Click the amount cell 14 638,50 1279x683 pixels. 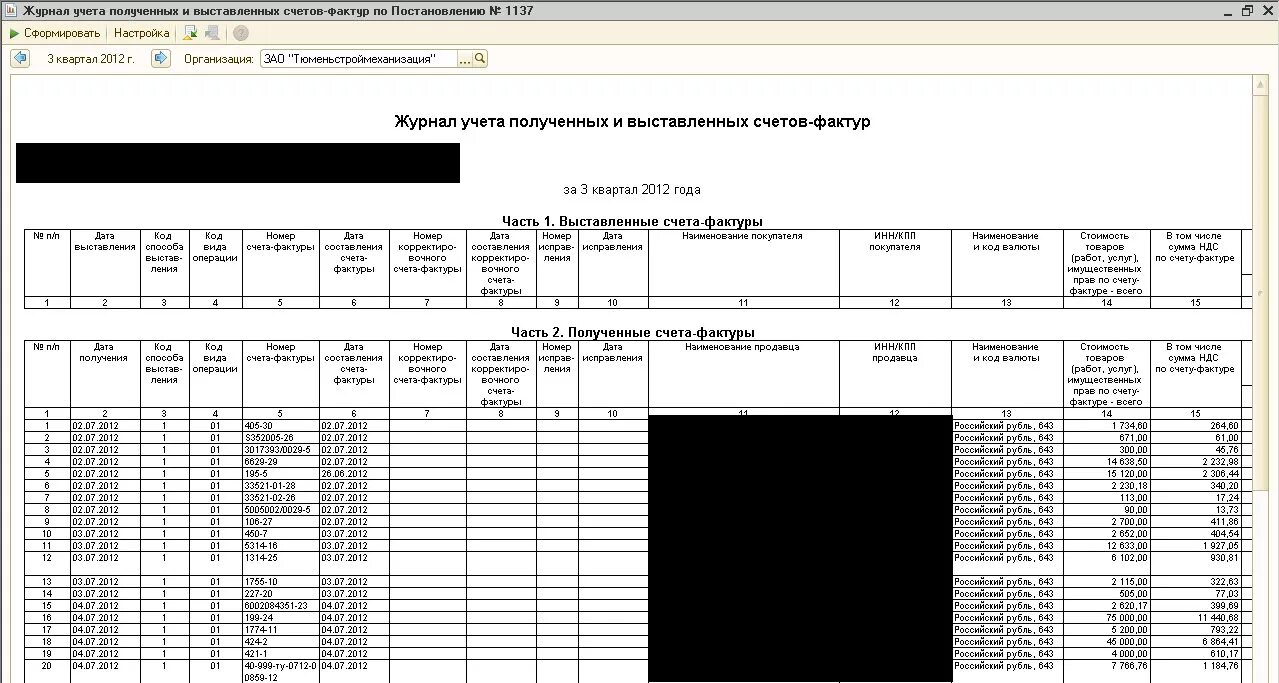coord(1106,462)
